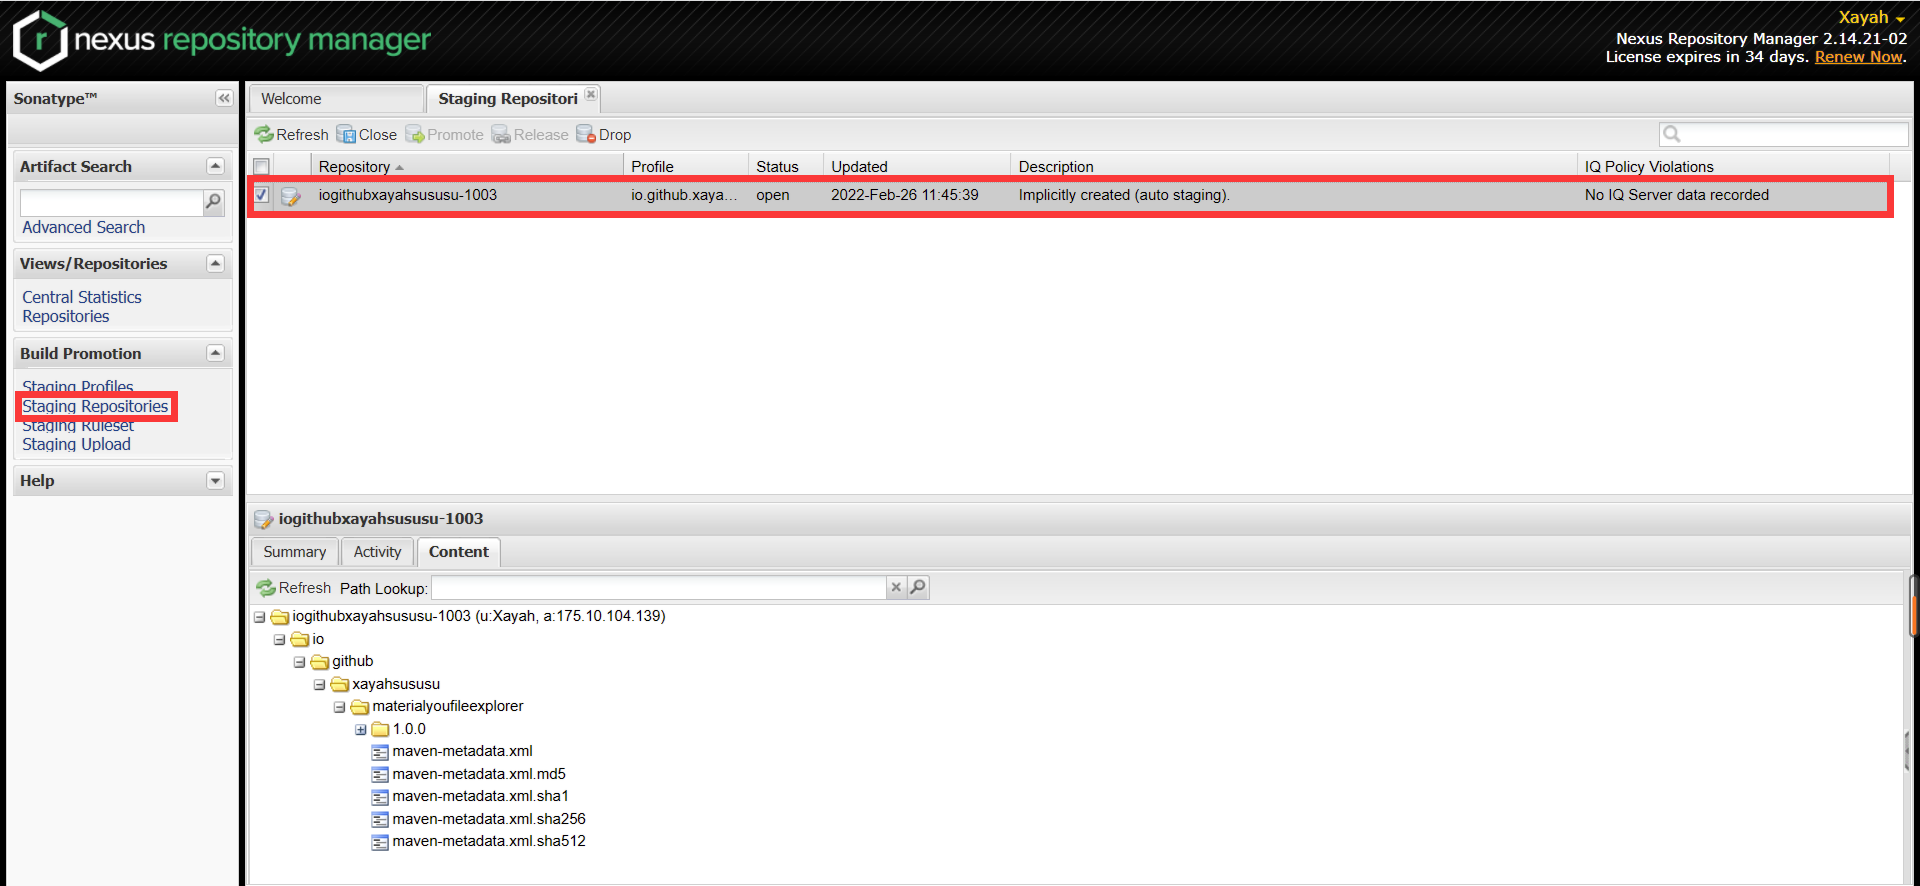The image size is (1920, 886).
Task: Expand the Help panel in sidebar
Action: pos(215,481)
